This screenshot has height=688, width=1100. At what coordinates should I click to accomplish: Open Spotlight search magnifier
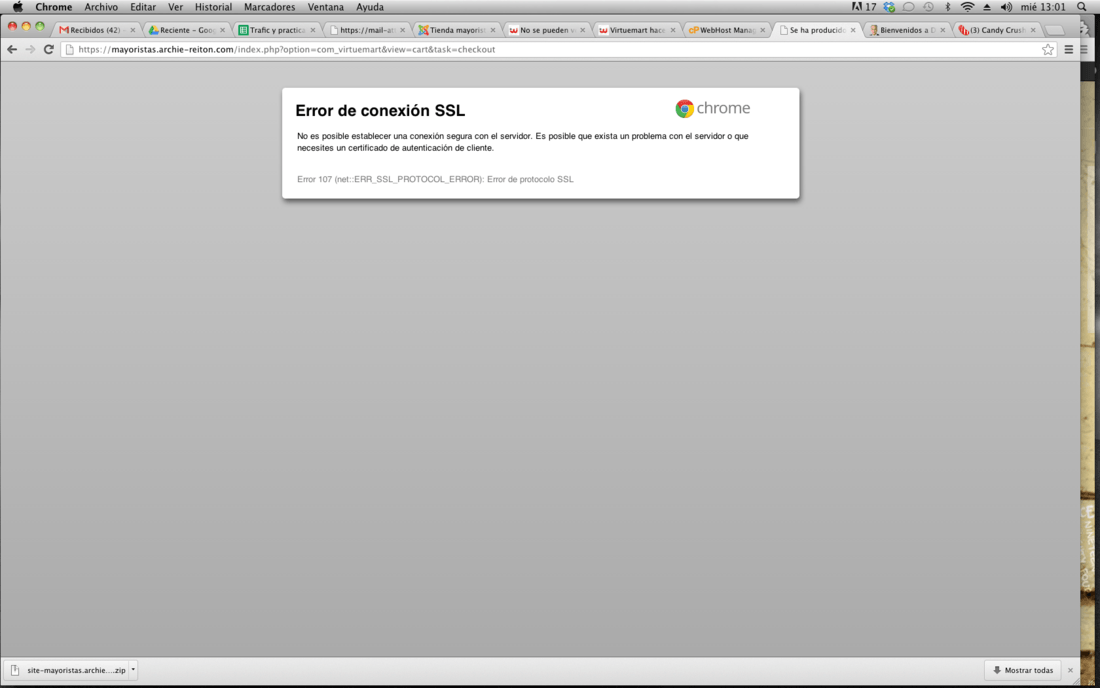tap(1082, 7)
